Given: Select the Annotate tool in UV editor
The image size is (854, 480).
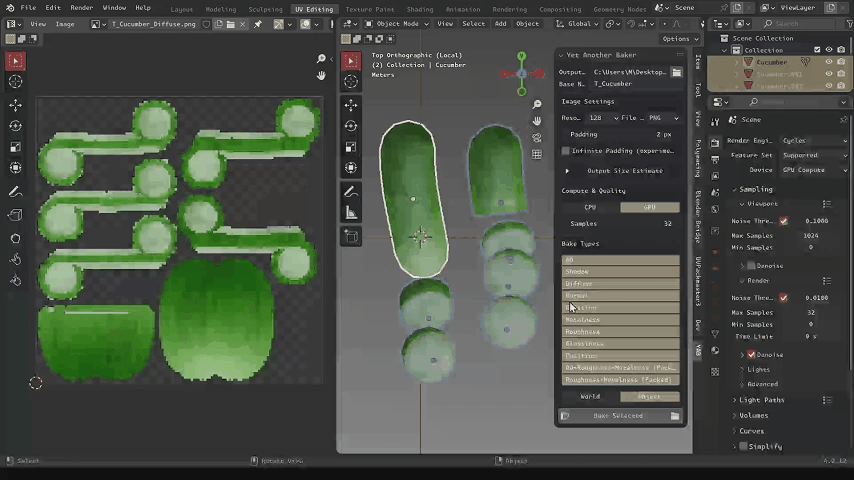Looking at the screenshot, I should (15, 192).
